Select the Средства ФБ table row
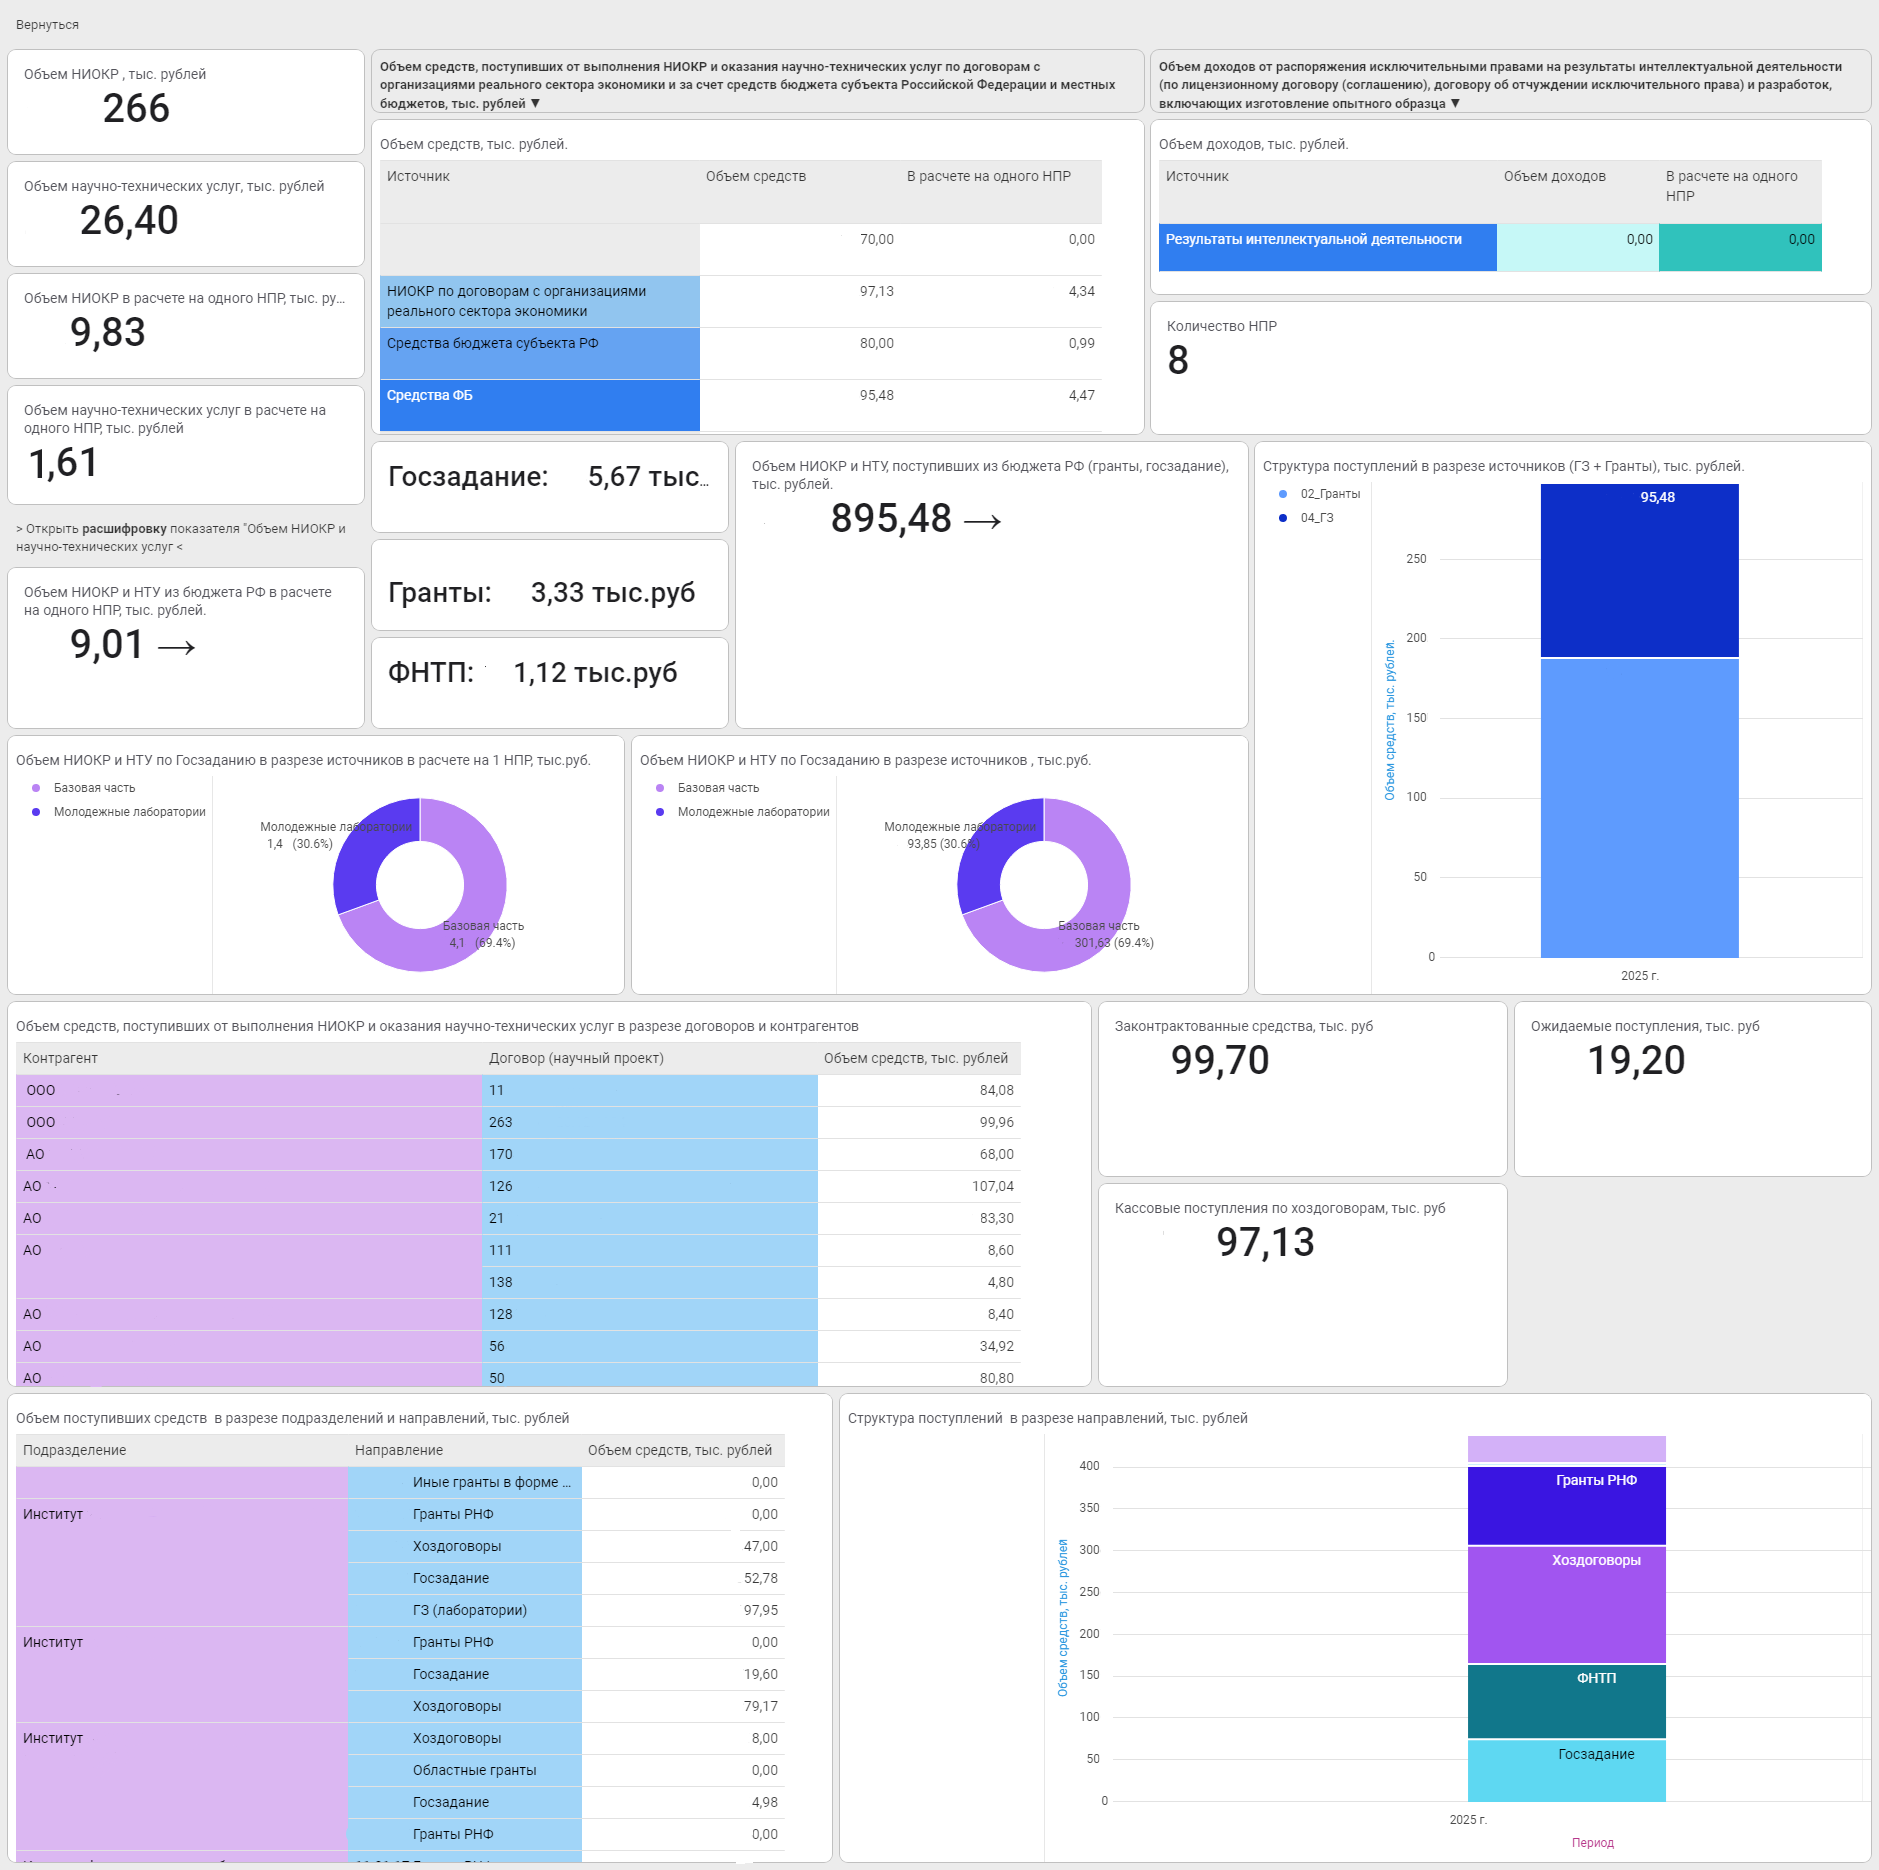Screen dimensions: 1879x1870 click(x=539, y=405)
